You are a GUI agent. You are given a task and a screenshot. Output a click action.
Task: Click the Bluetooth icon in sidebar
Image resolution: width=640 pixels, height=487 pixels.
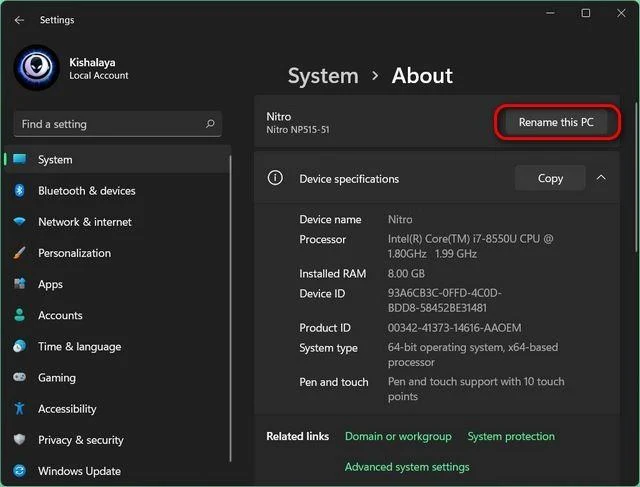click(x=19, y=190)
